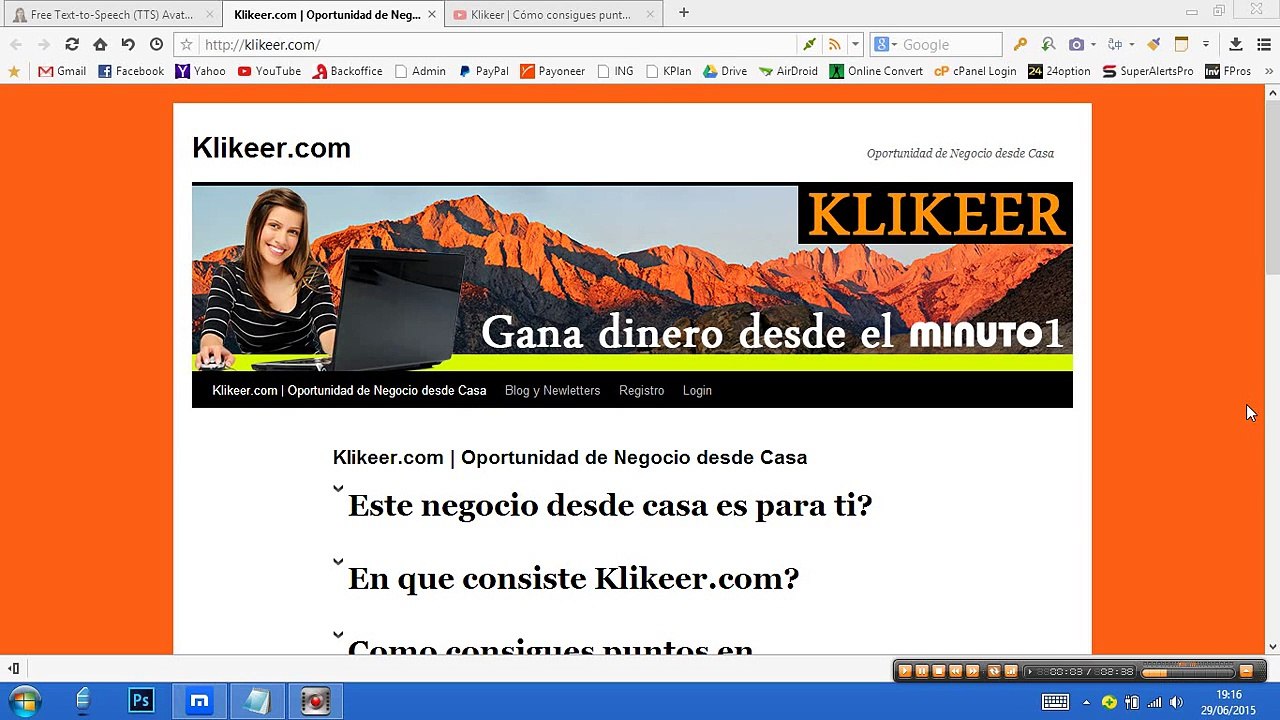Click the RSS feed icon in address bar
This screenshot has width=1280, height=720.
(x=834, y=44)
